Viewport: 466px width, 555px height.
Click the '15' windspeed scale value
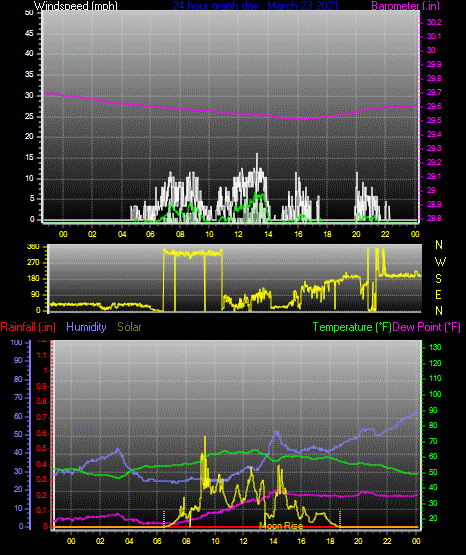pos(29,157)
